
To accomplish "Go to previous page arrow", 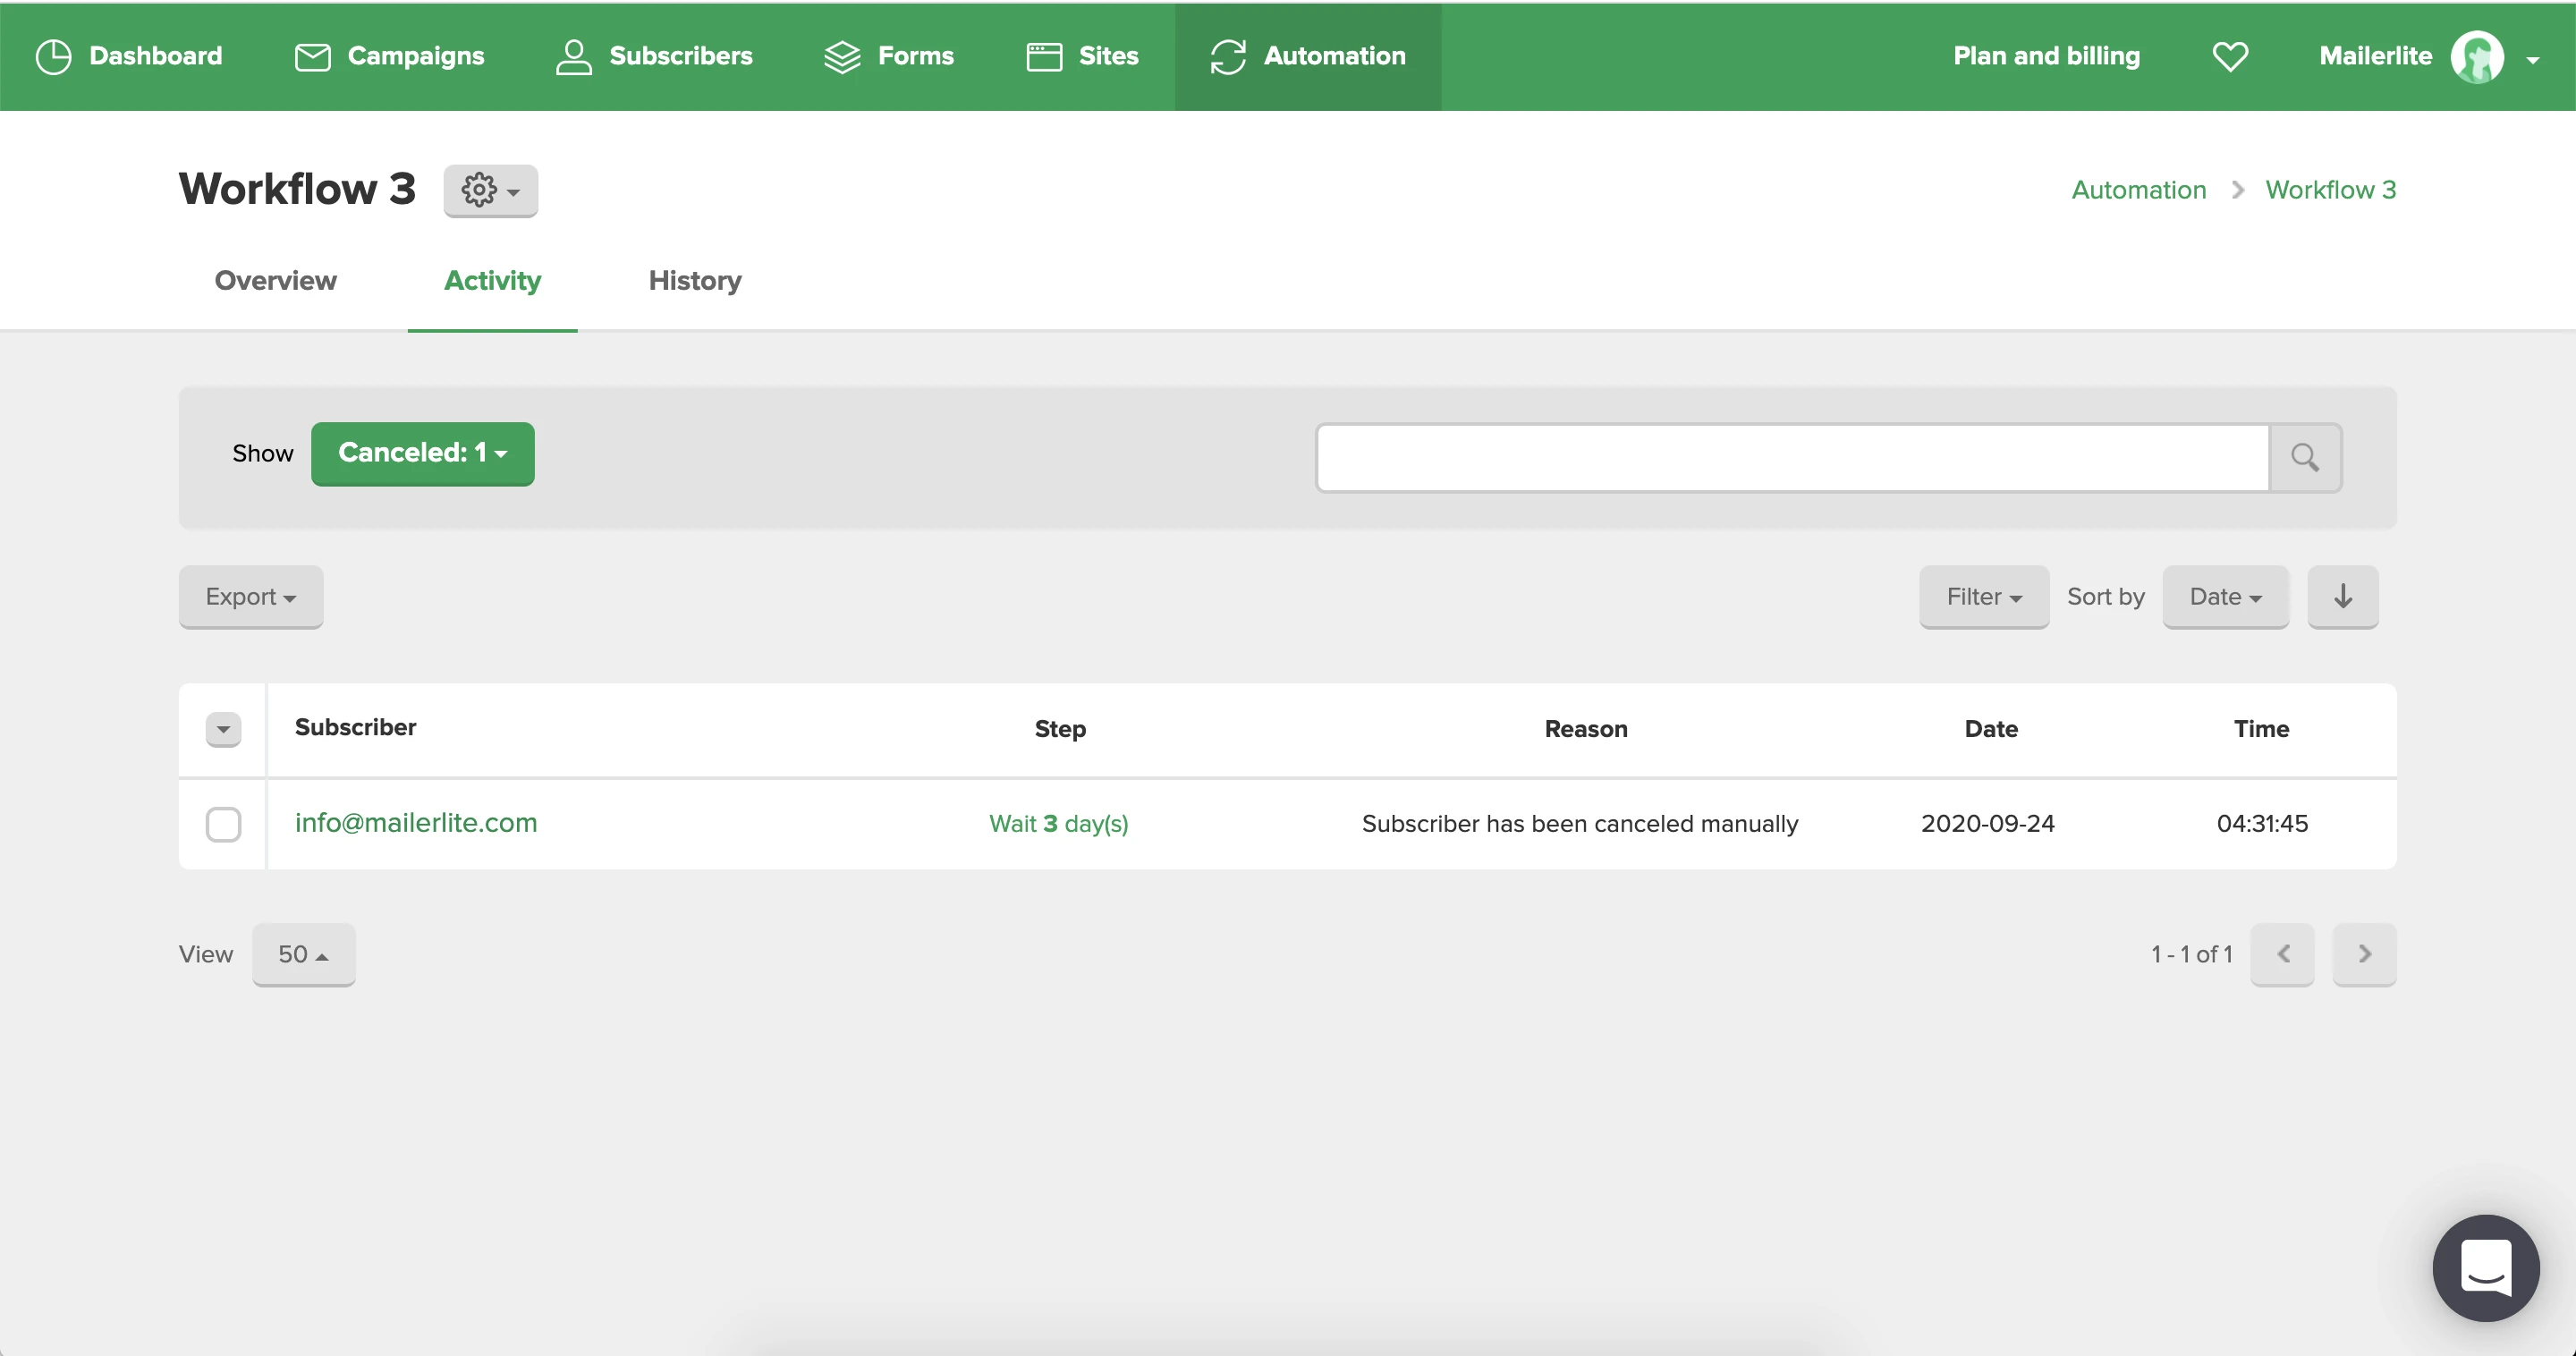I will tap(2282, 954).
